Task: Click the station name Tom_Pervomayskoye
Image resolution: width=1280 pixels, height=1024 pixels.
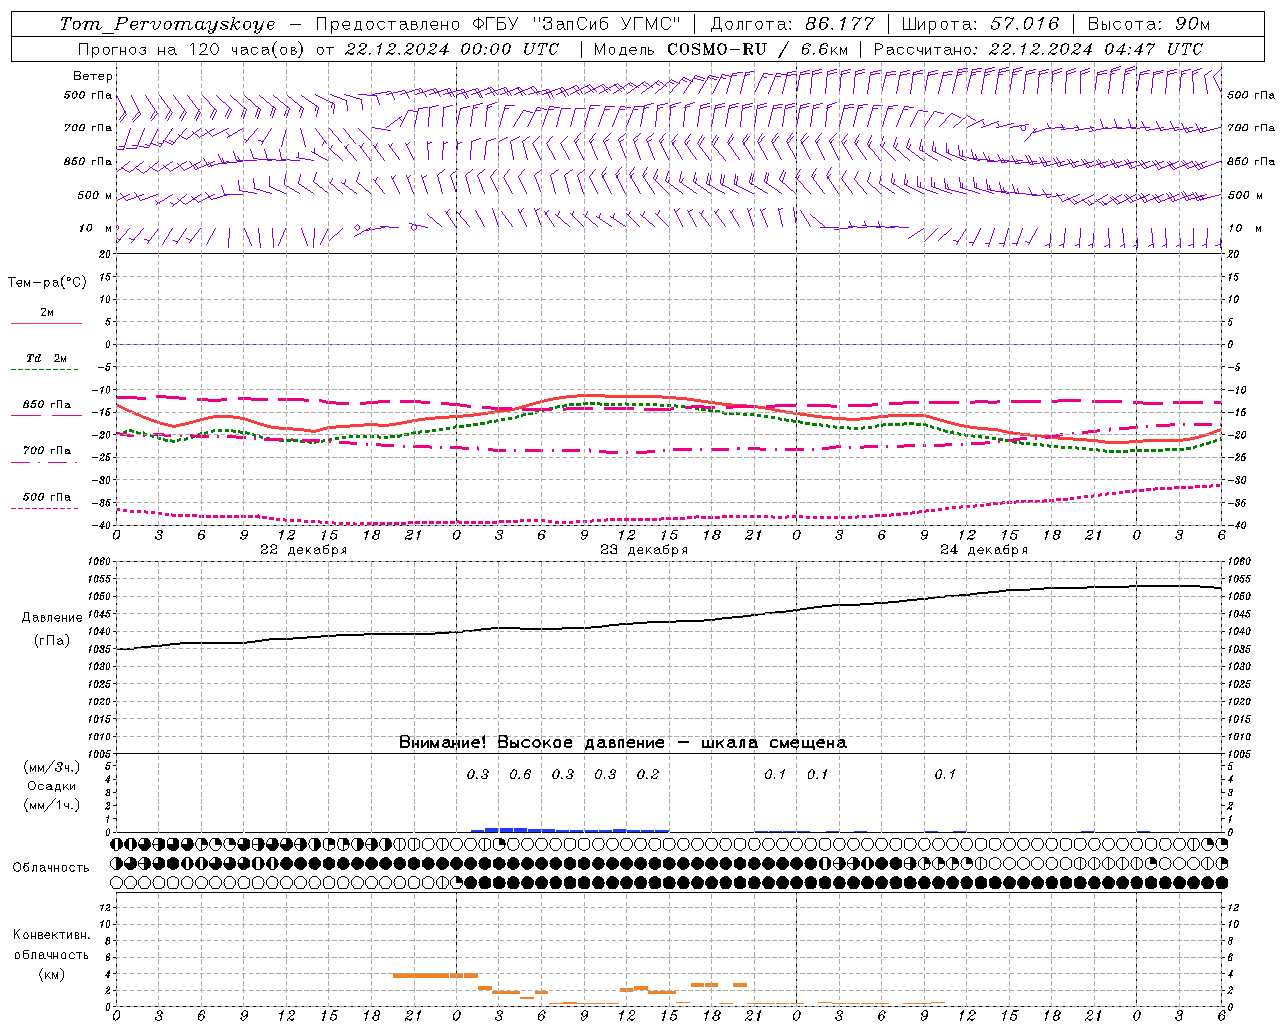Action: point(167,24)
